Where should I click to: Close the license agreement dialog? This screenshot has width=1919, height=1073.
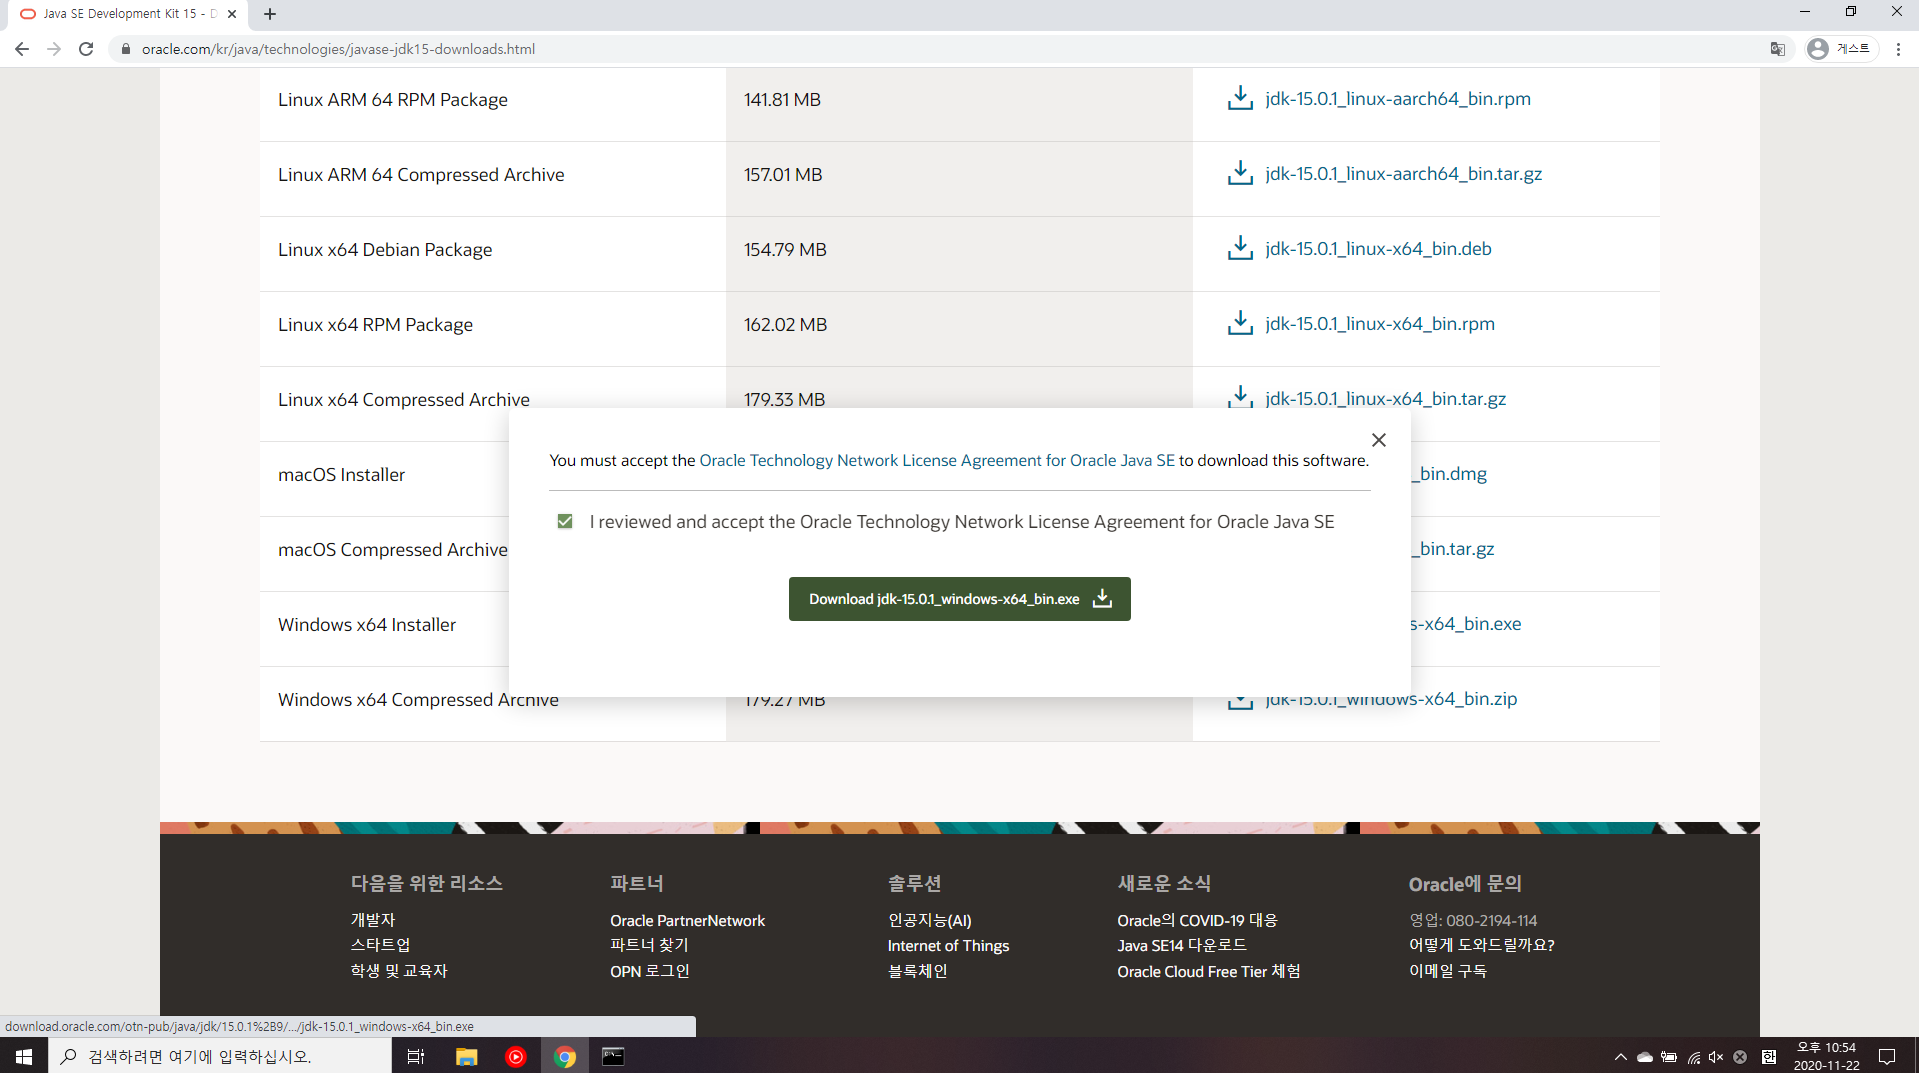coord(1379,440)
